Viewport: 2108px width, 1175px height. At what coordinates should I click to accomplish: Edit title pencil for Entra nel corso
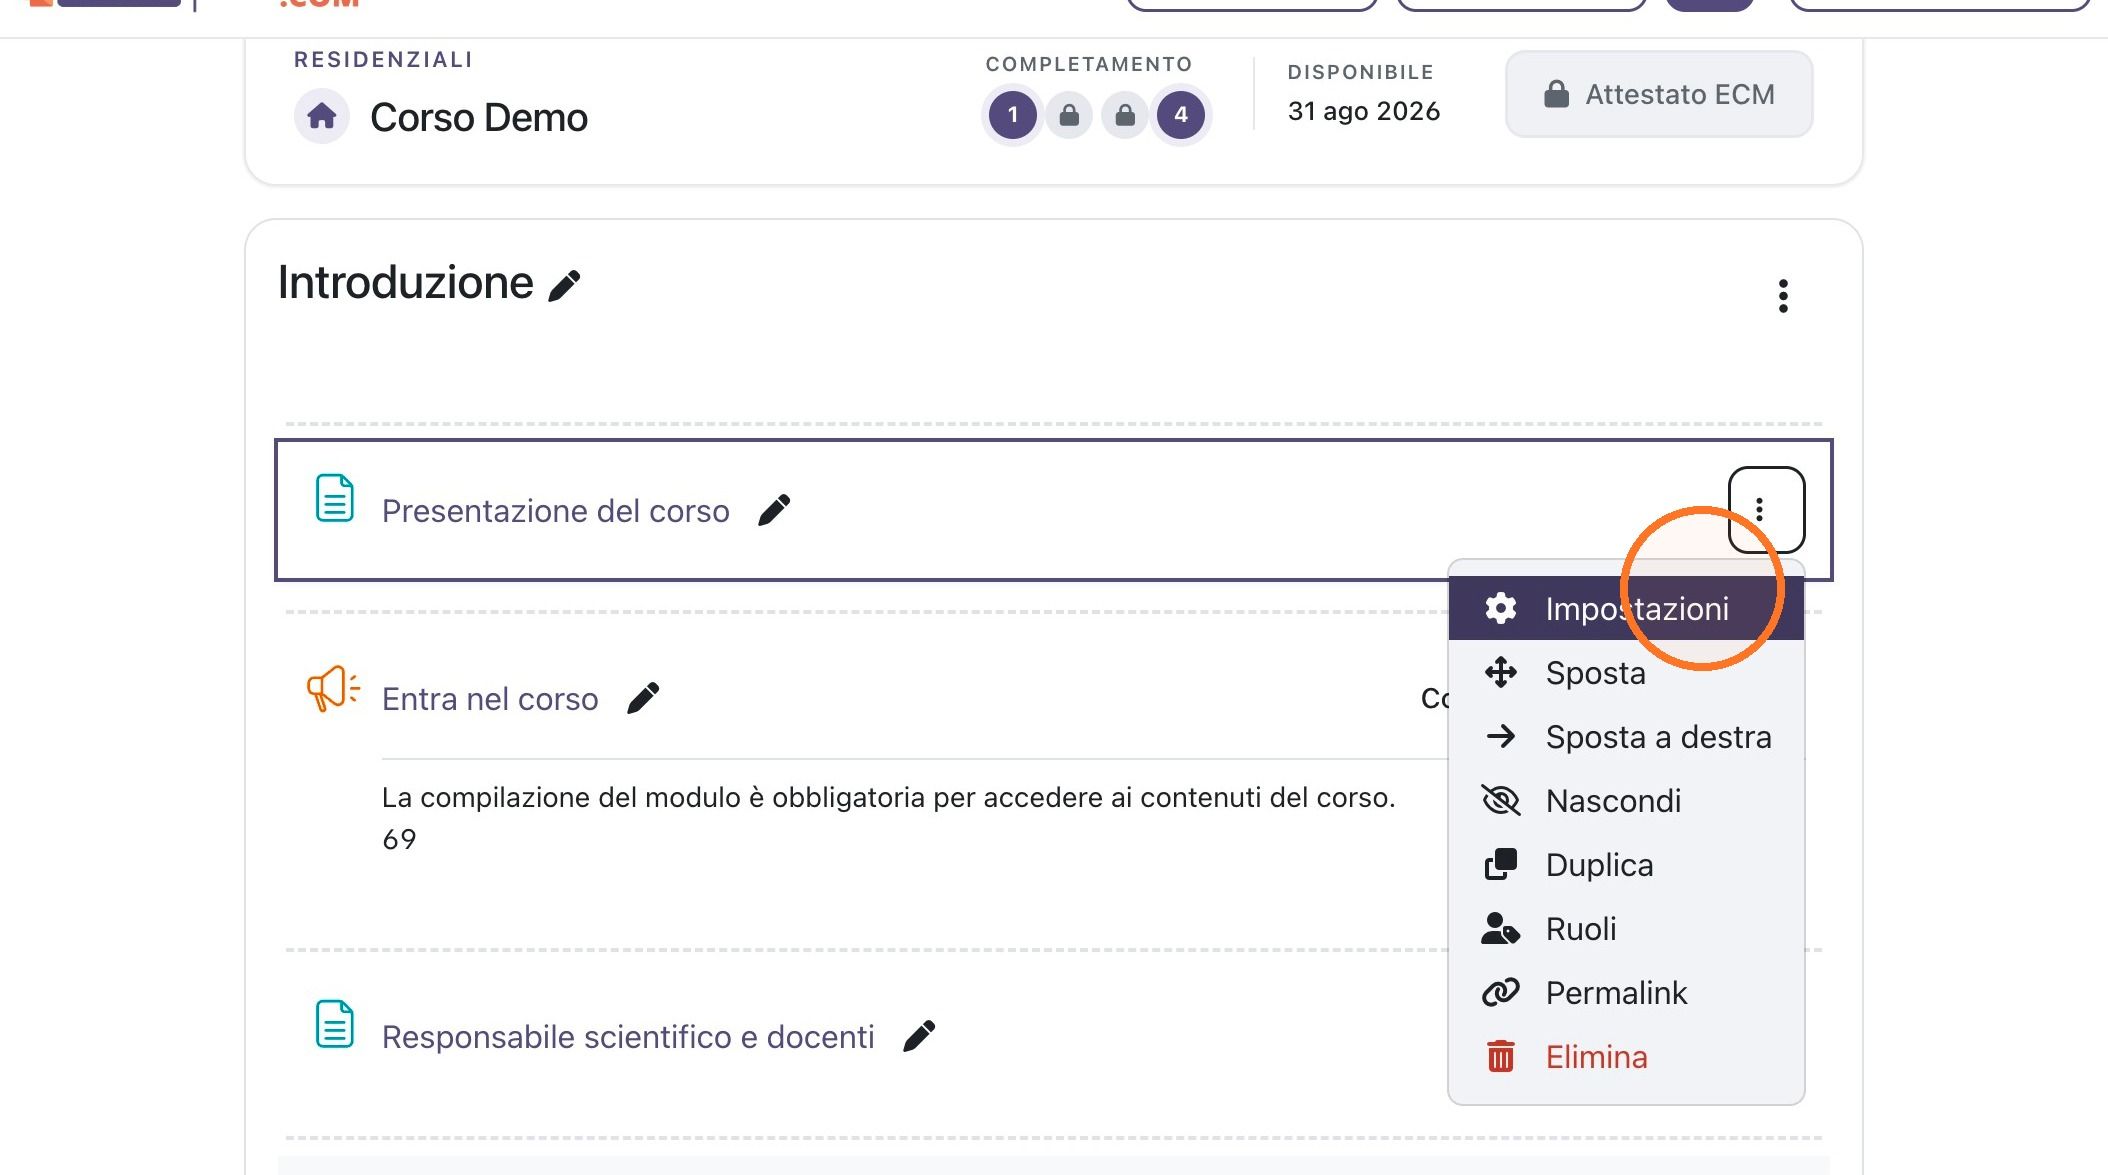643,698
